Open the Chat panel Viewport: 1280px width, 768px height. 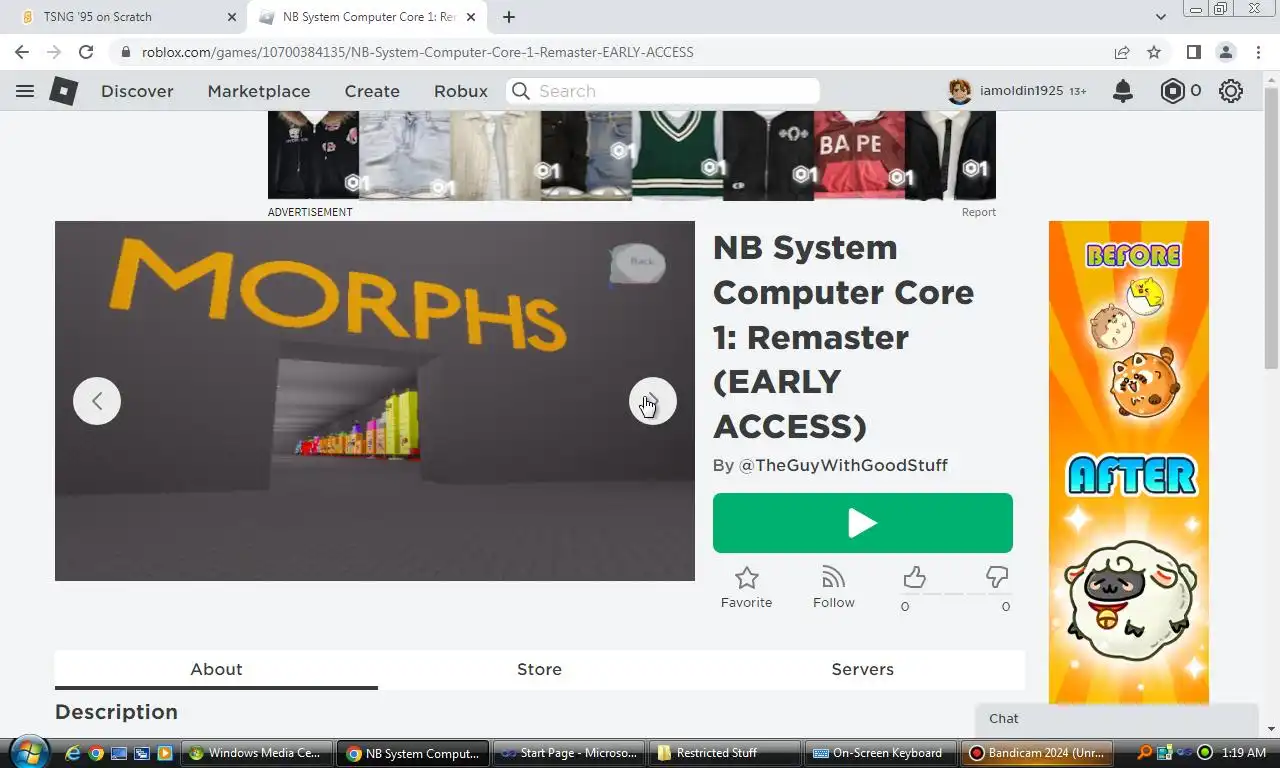click(1116, 718)
